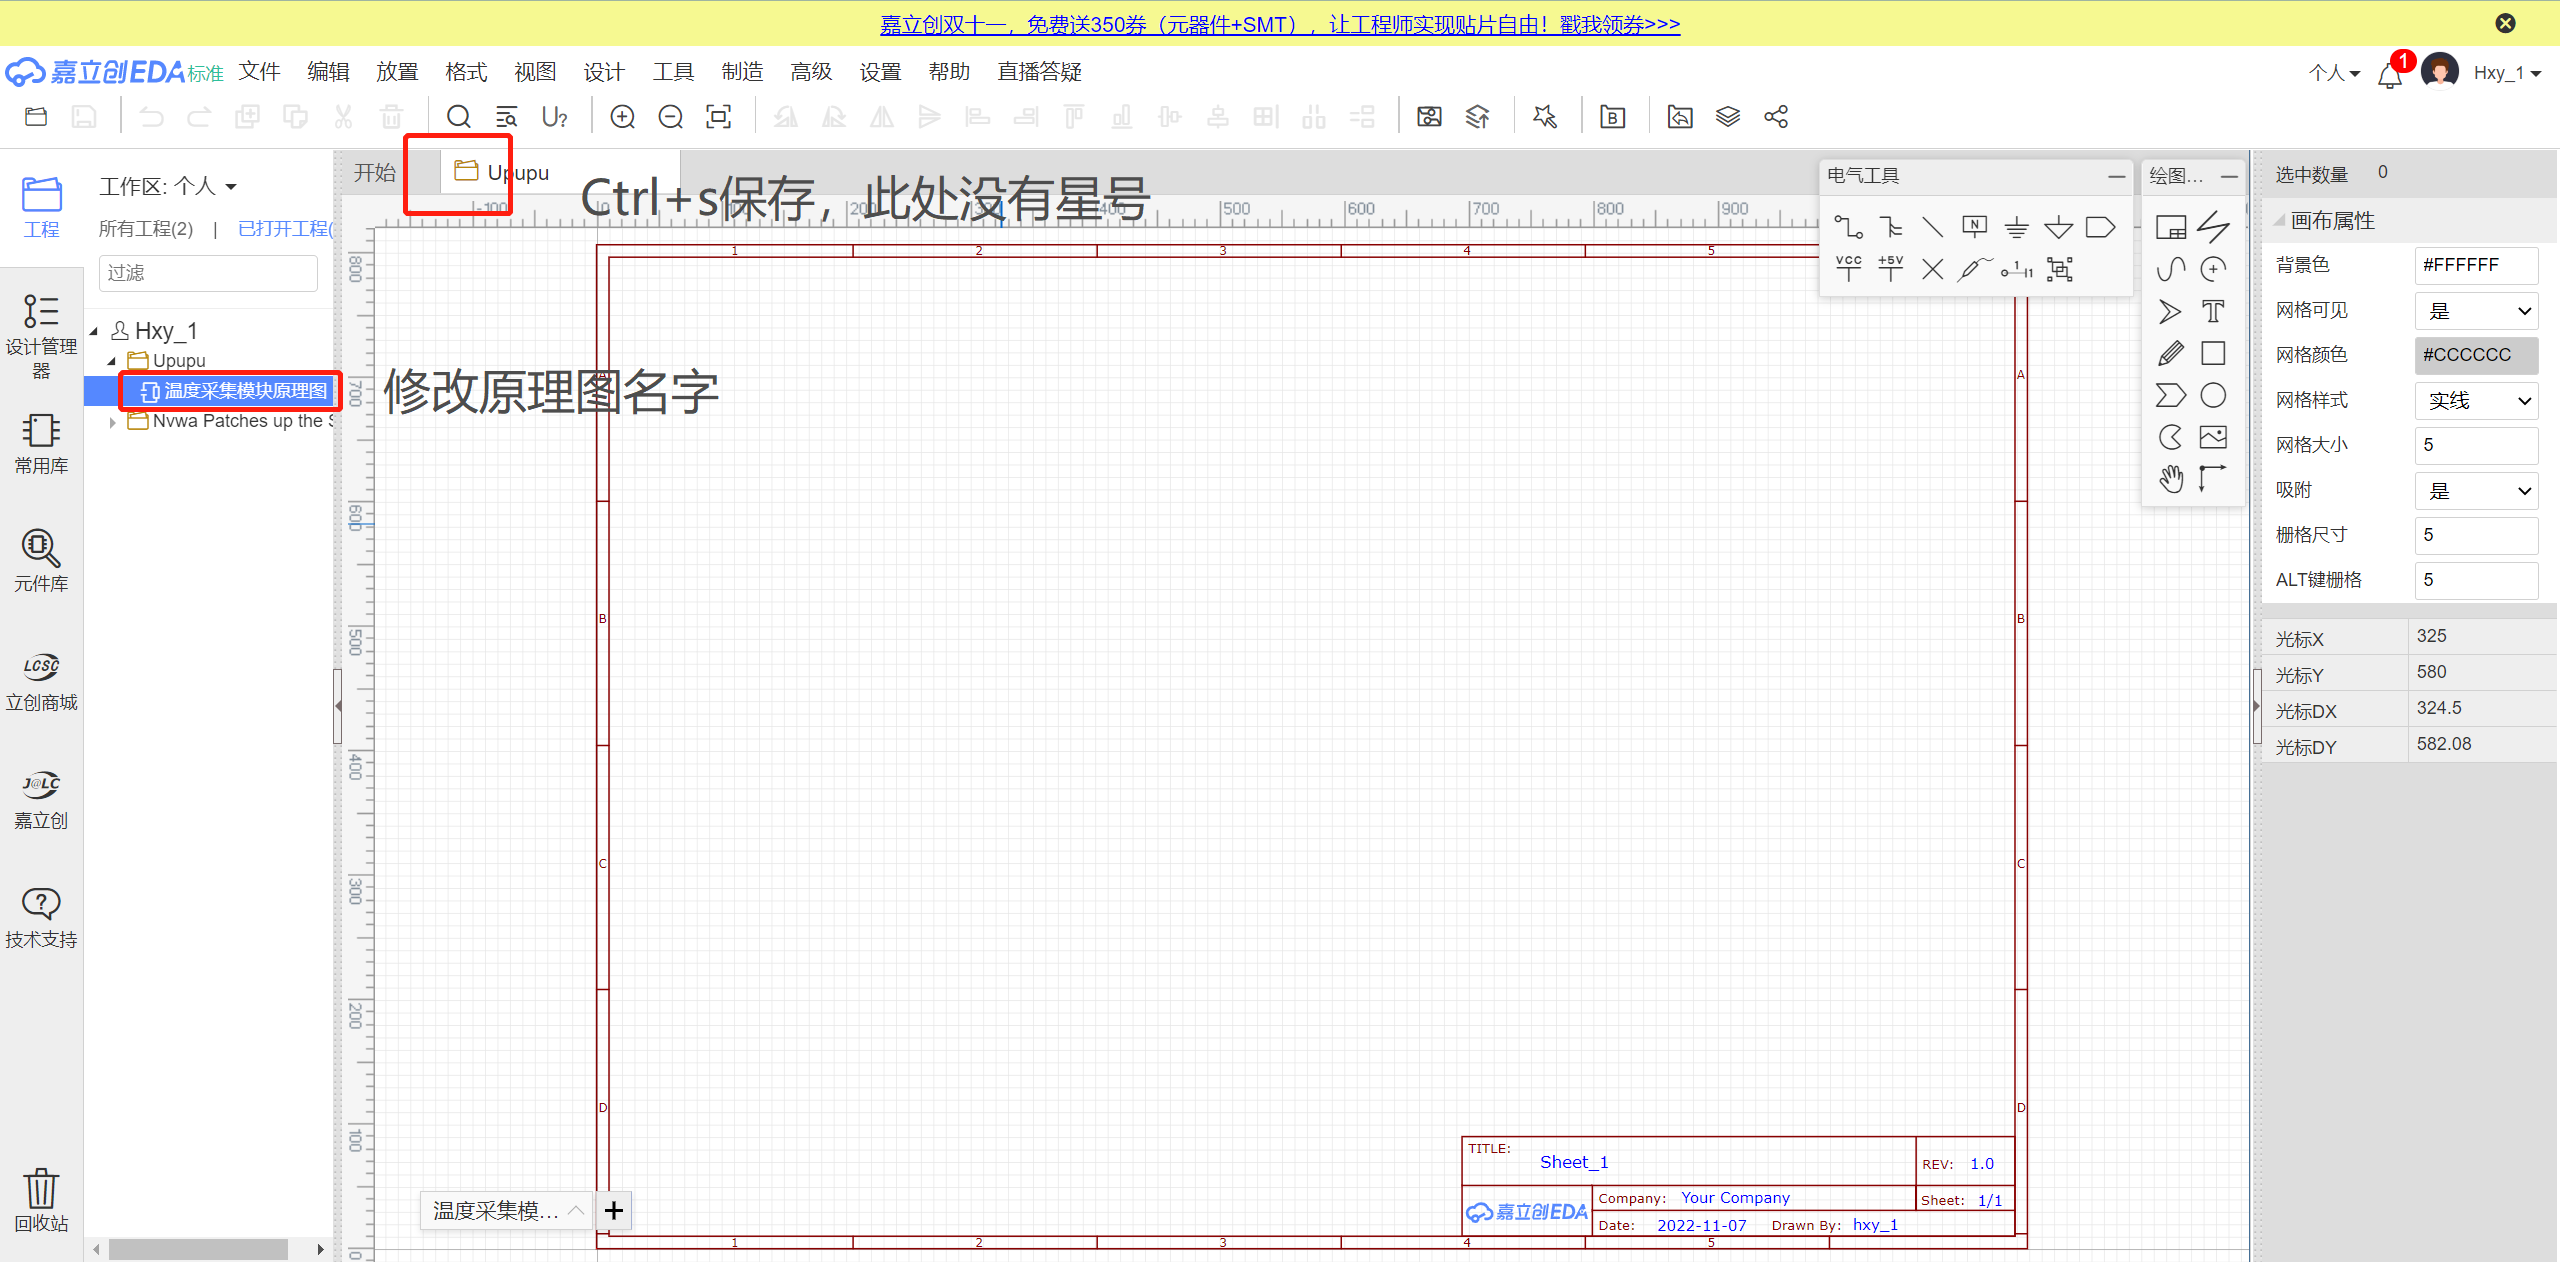Open the snap dropdown
Image resolution: width=2560 pixels, height=1262 pixels.
[2476, 491]
